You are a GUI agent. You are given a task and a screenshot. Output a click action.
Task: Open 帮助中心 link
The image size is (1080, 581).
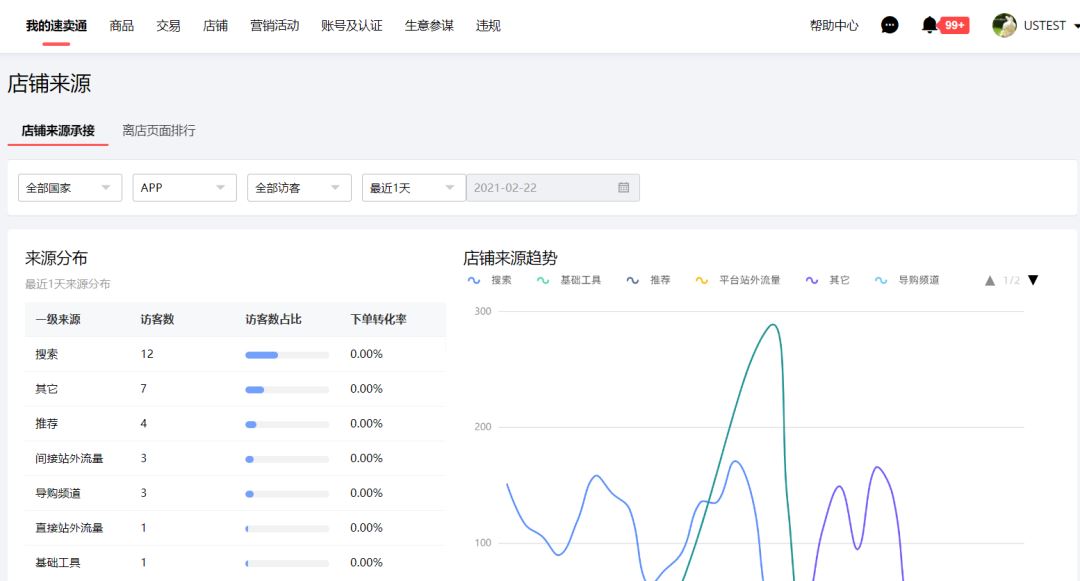tap(834, 25)
